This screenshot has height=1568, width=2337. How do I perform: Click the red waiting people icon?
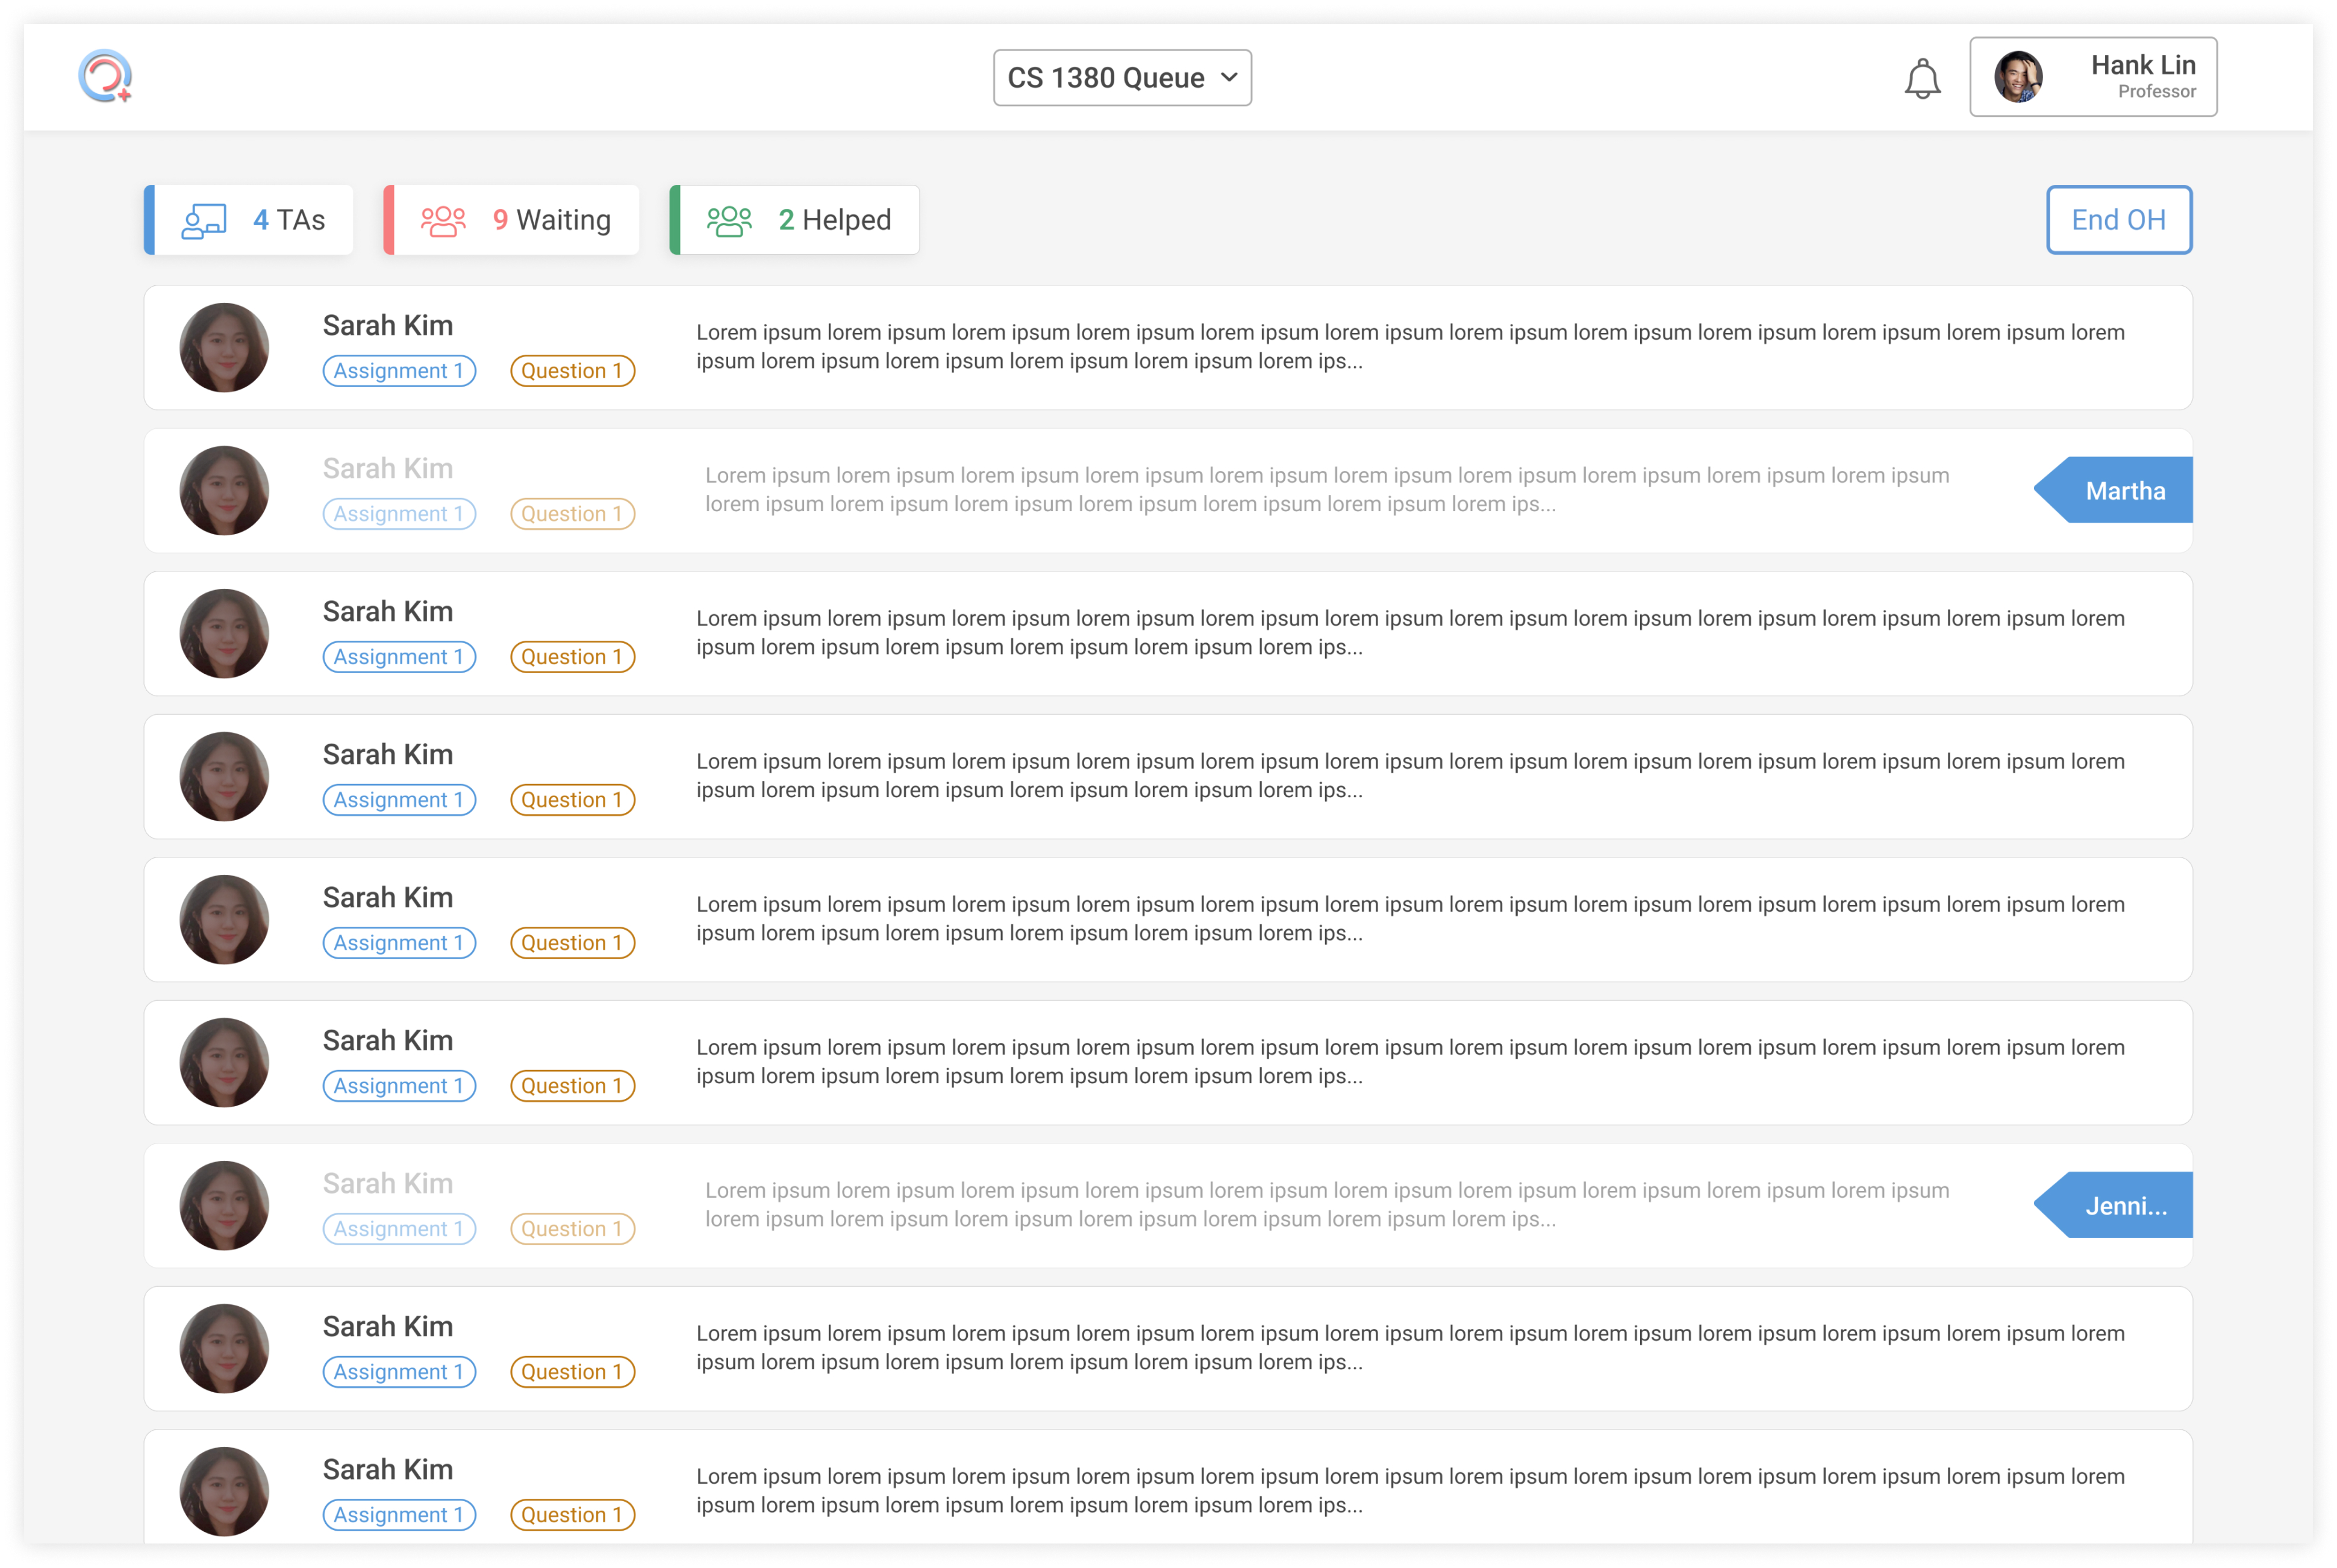pyautogui.click(x=443, y=220)
